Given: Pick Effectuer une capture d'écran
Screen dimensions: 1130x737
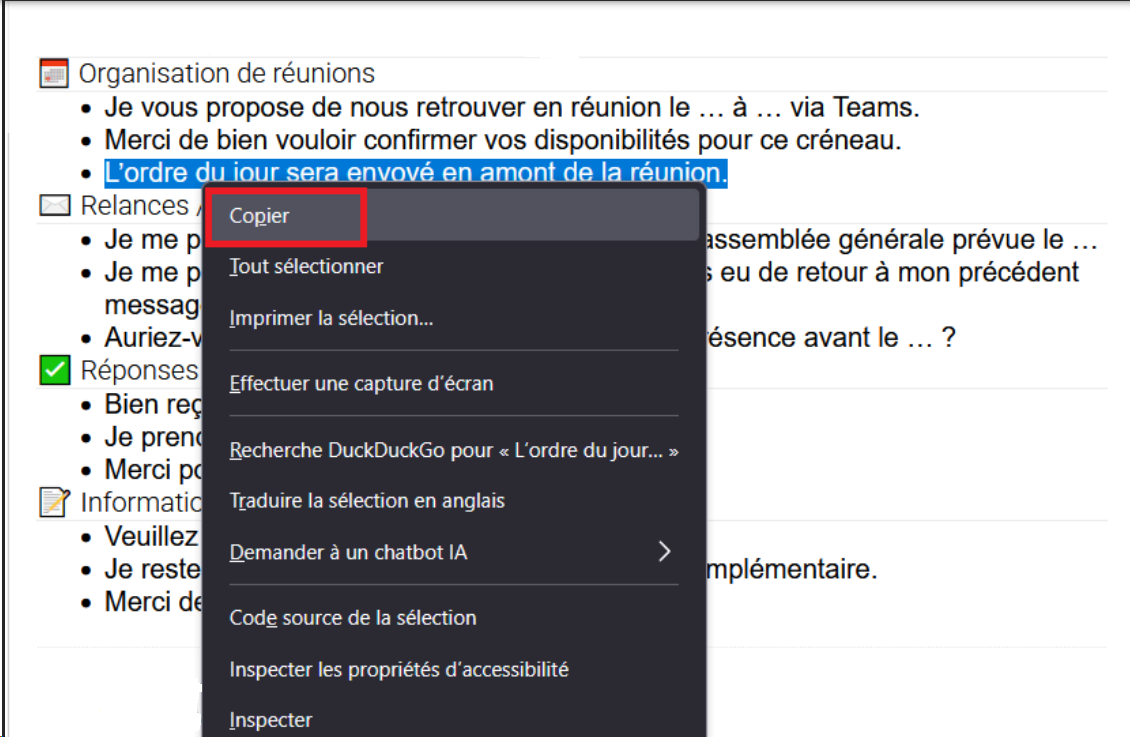Looking at the screenshot, I should 361,383.
